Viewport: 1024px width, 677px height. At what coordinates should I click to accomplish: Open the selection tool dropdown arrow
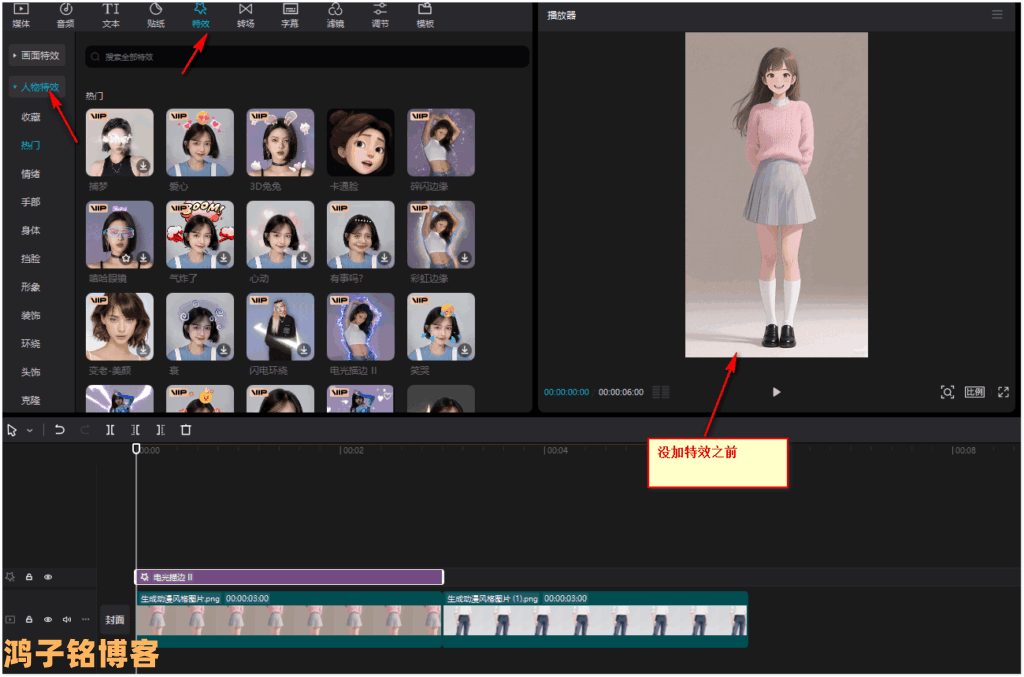pos(30,430)
